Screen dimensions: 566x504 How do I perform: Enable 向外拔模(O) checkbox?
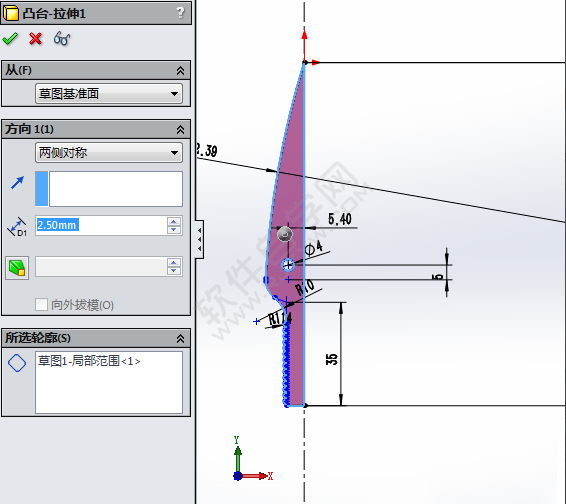pyautogui.click(x=42, y=304)
